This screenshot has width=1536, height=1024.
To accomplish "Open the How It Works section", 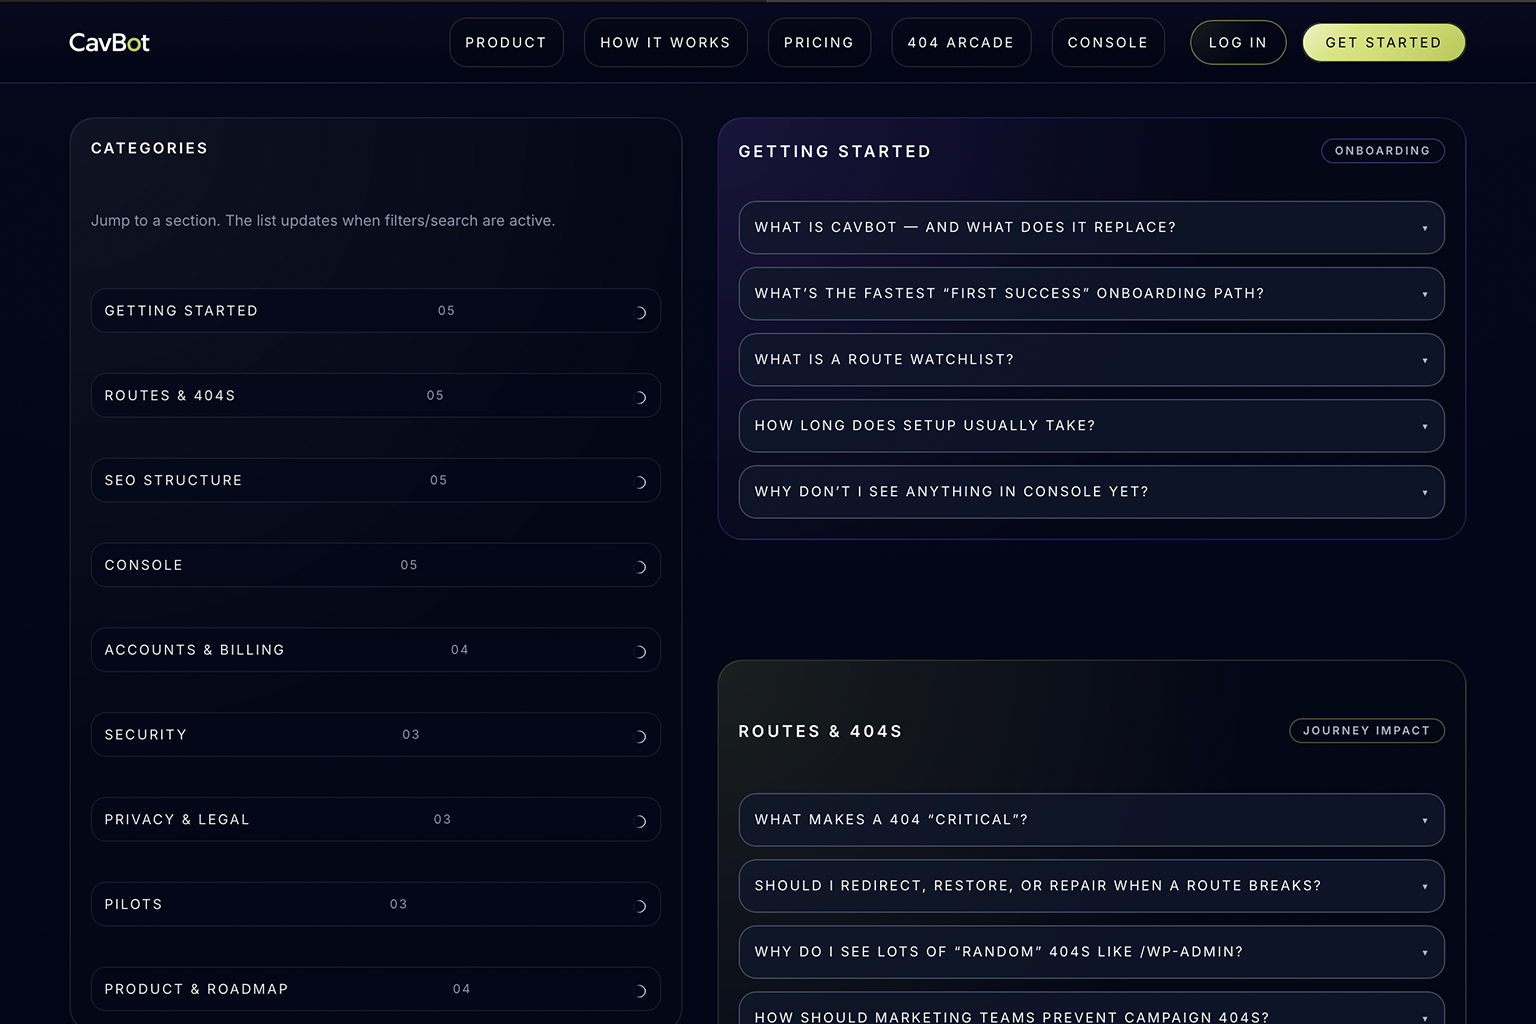I will 665,42.
